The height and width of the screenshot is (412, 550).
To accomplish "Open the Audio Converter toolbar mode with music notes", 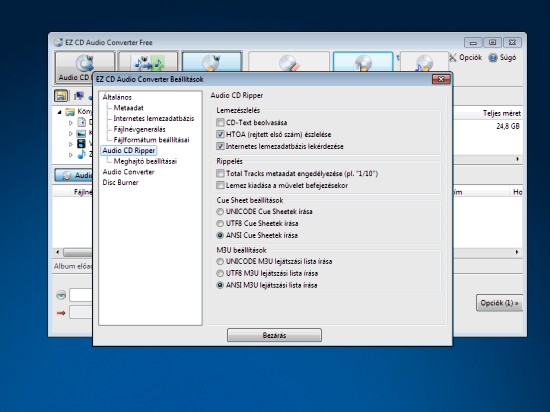I will [148, 62].
